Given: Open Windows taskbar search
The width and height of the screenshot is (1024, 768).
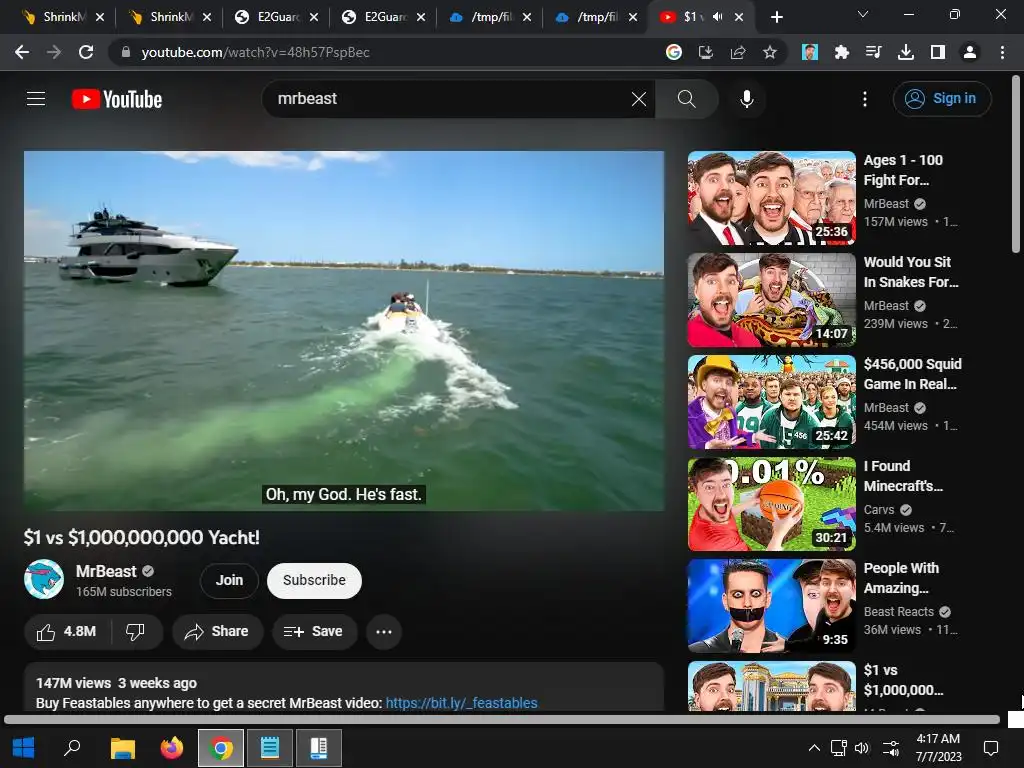Looking at the screenshot, I should click(x=72, y=748).
